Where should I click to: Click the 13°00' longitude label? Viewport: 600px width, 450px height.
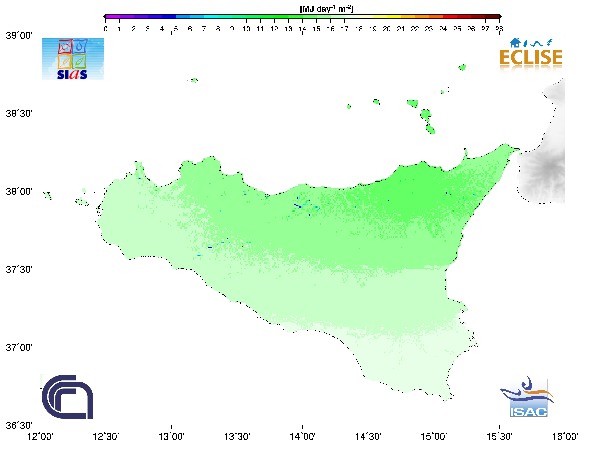[x=171, y=437]
